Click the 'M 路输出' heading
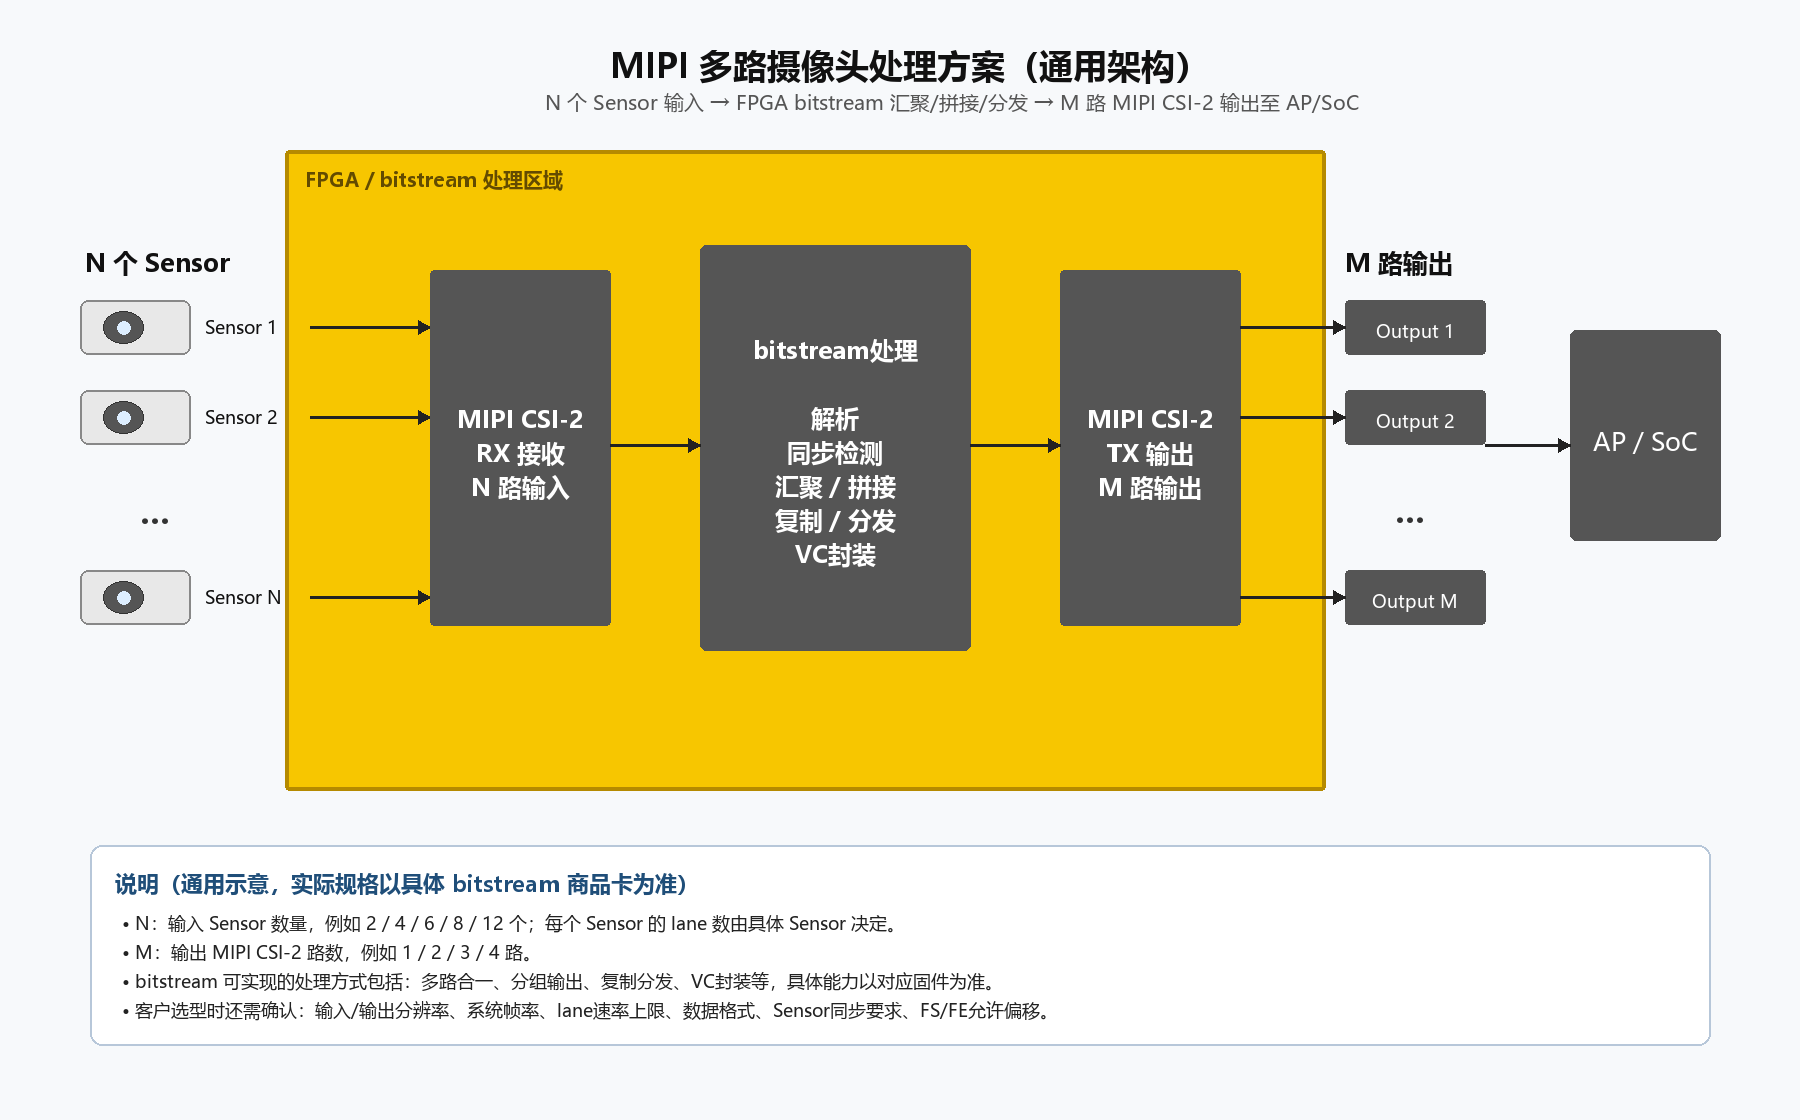The image size is (1800, 1120). tap(1399, 263)
